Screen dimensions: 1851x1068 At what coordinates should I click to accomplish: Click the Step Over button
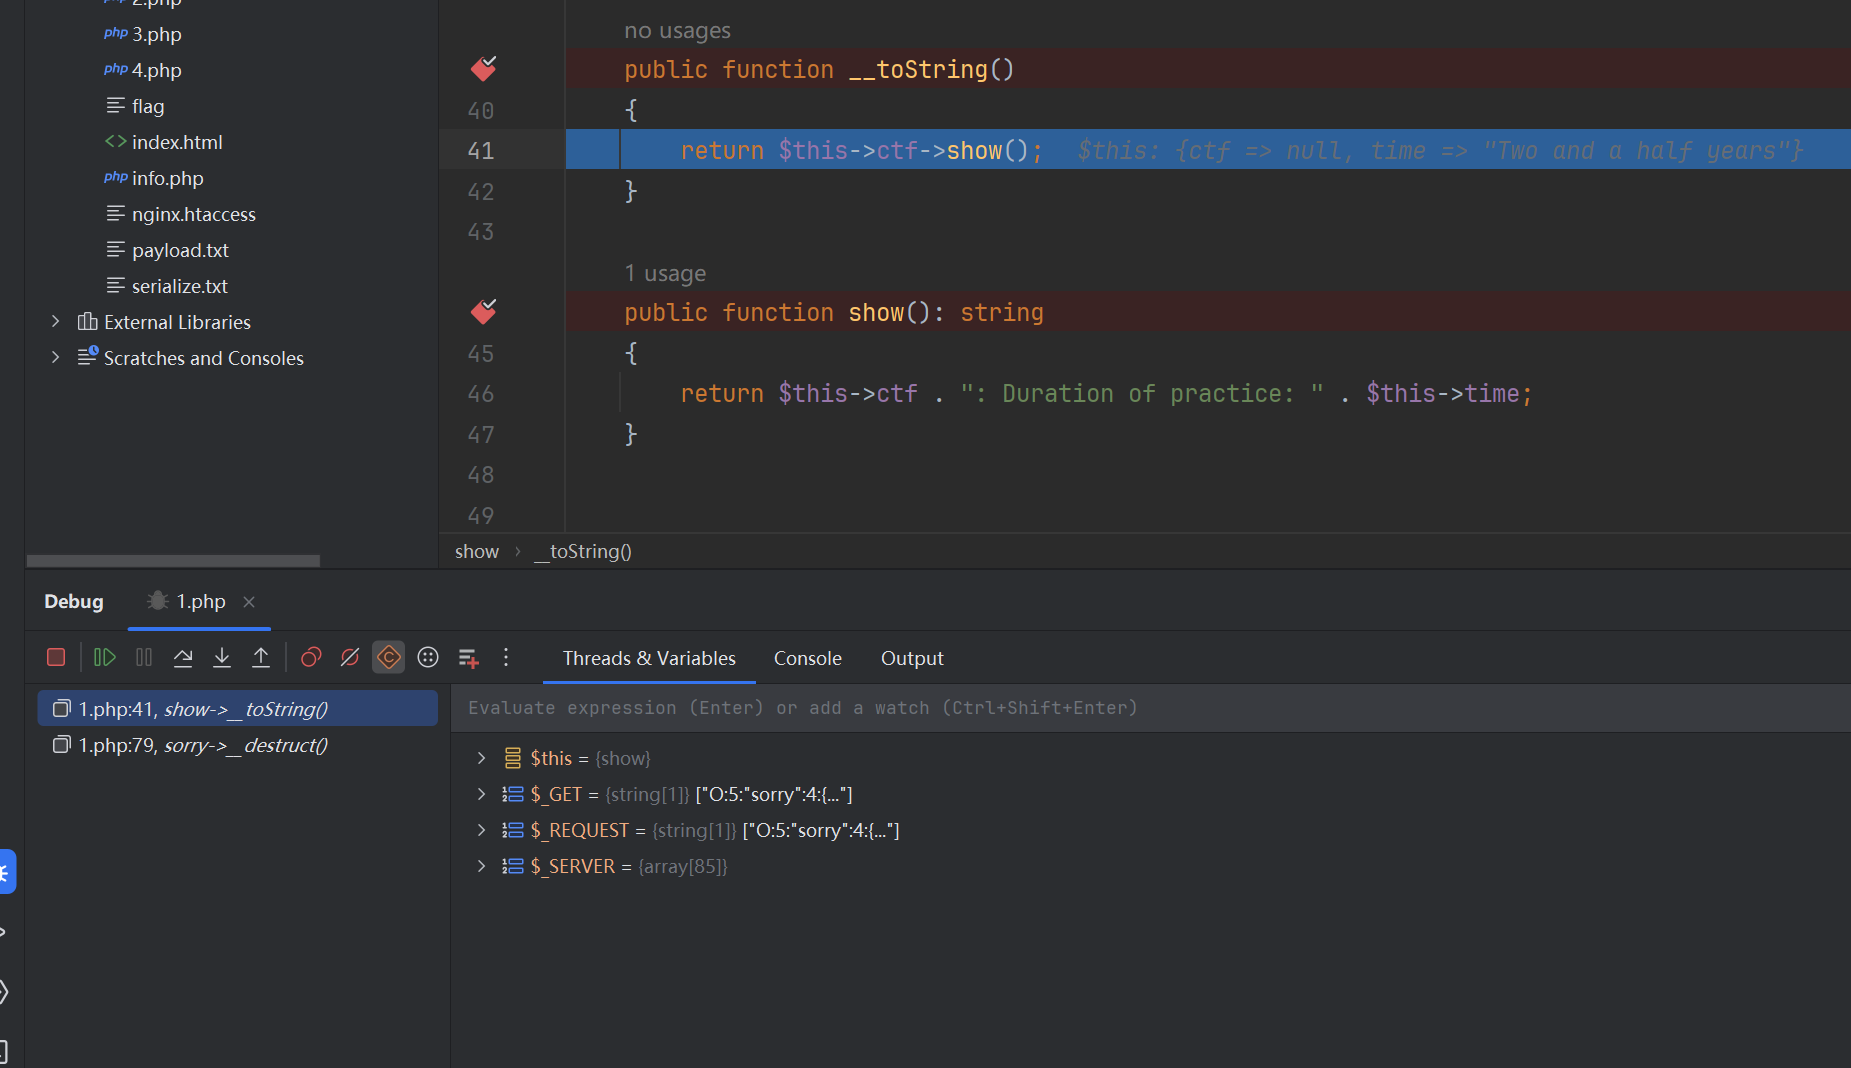coord(183,657)
